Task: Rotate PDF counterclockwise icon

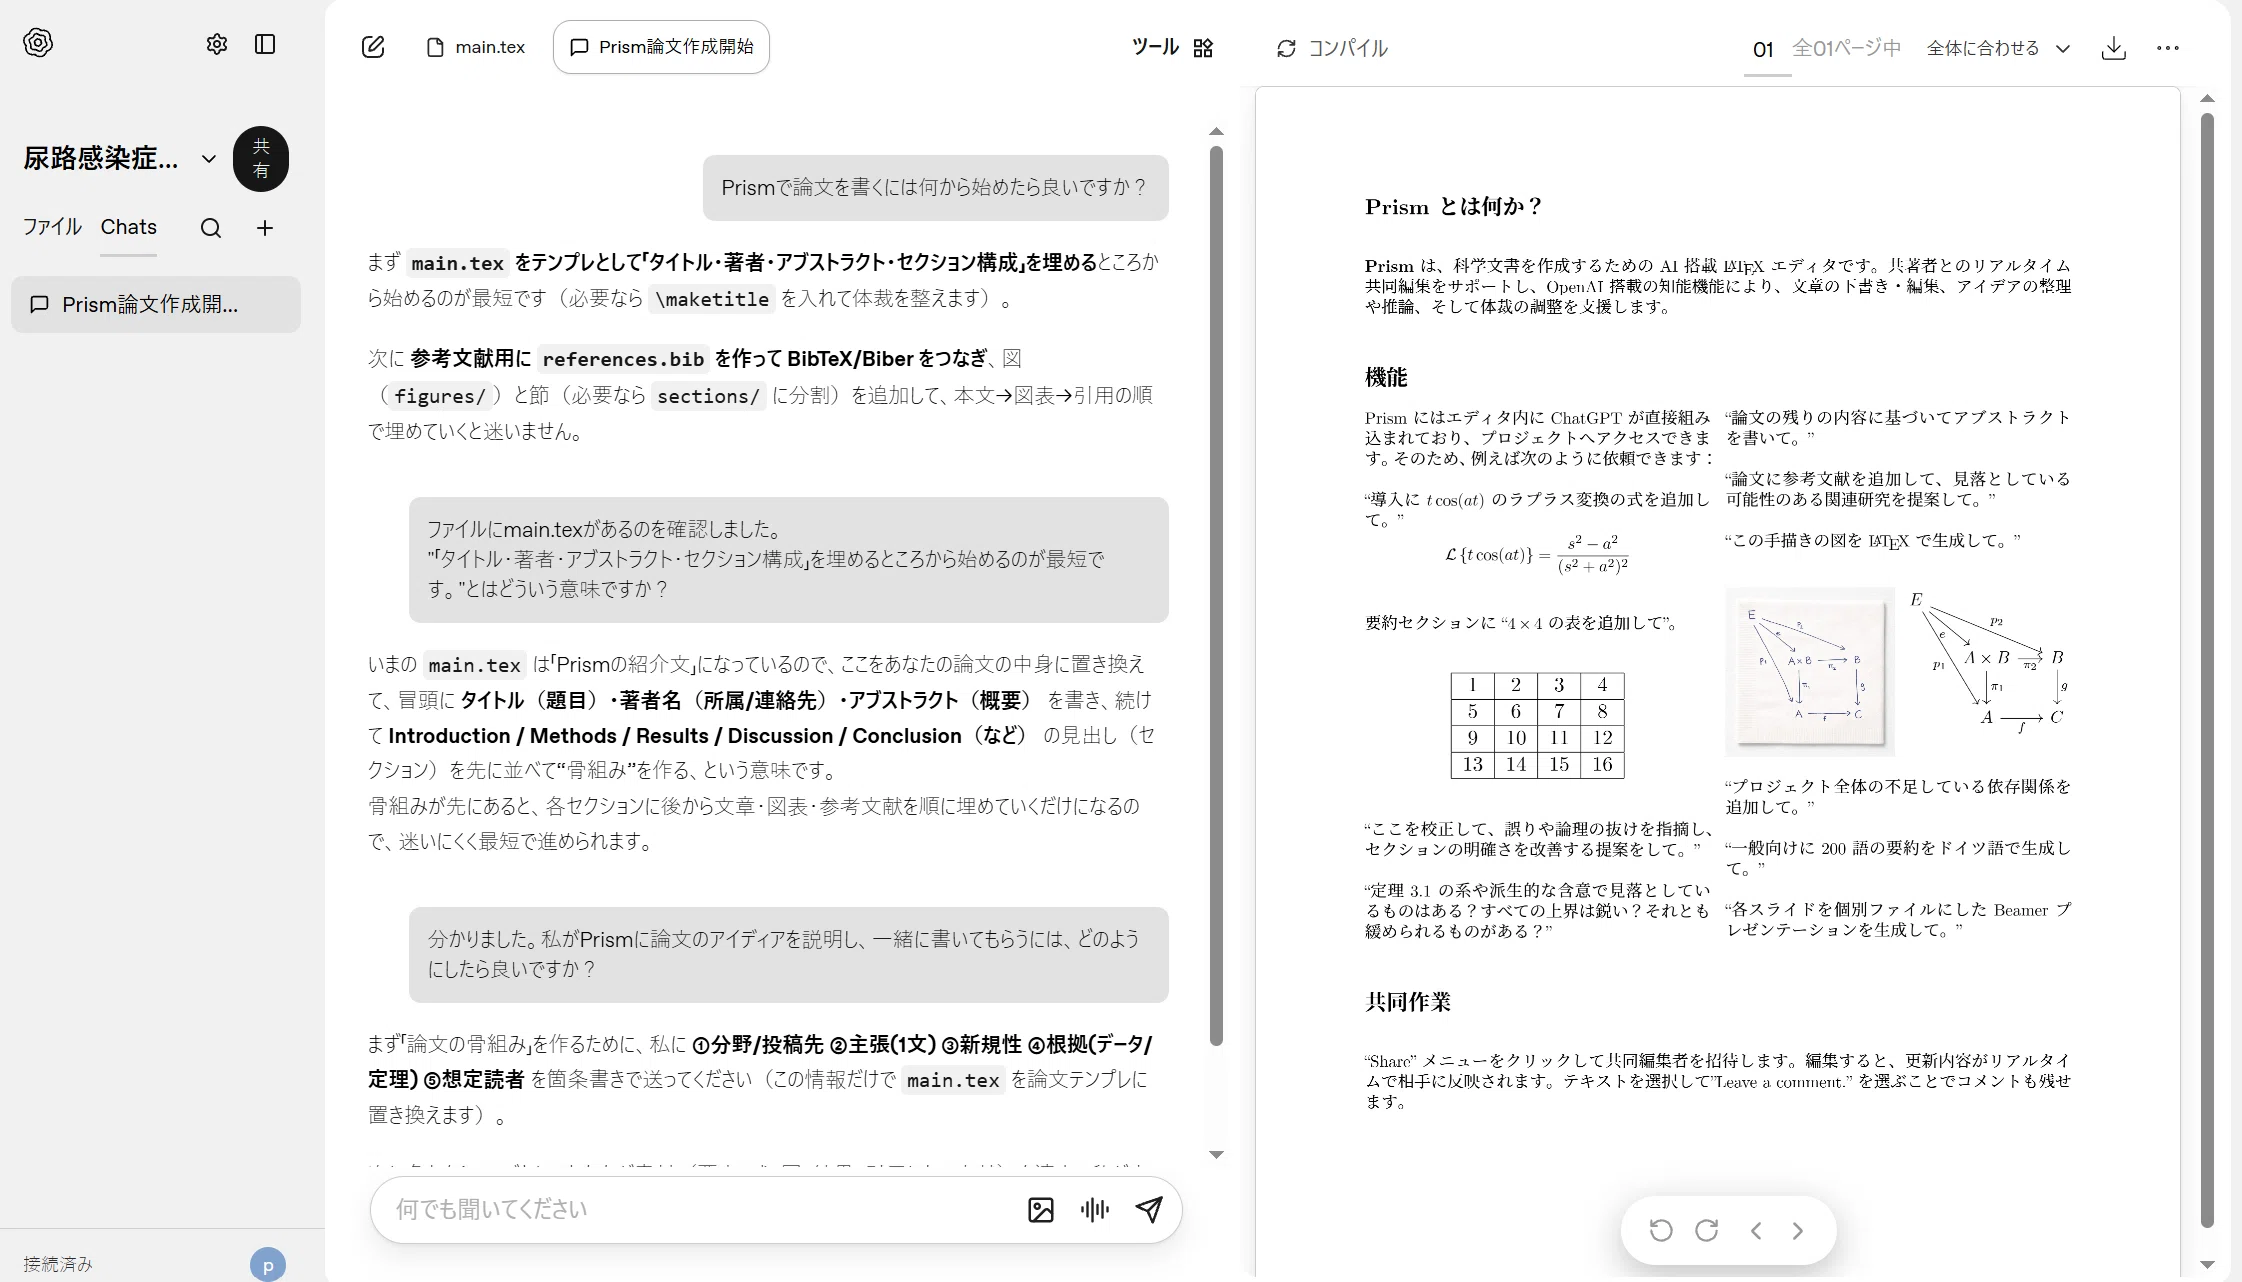Action: [x=1661, y=1230]
